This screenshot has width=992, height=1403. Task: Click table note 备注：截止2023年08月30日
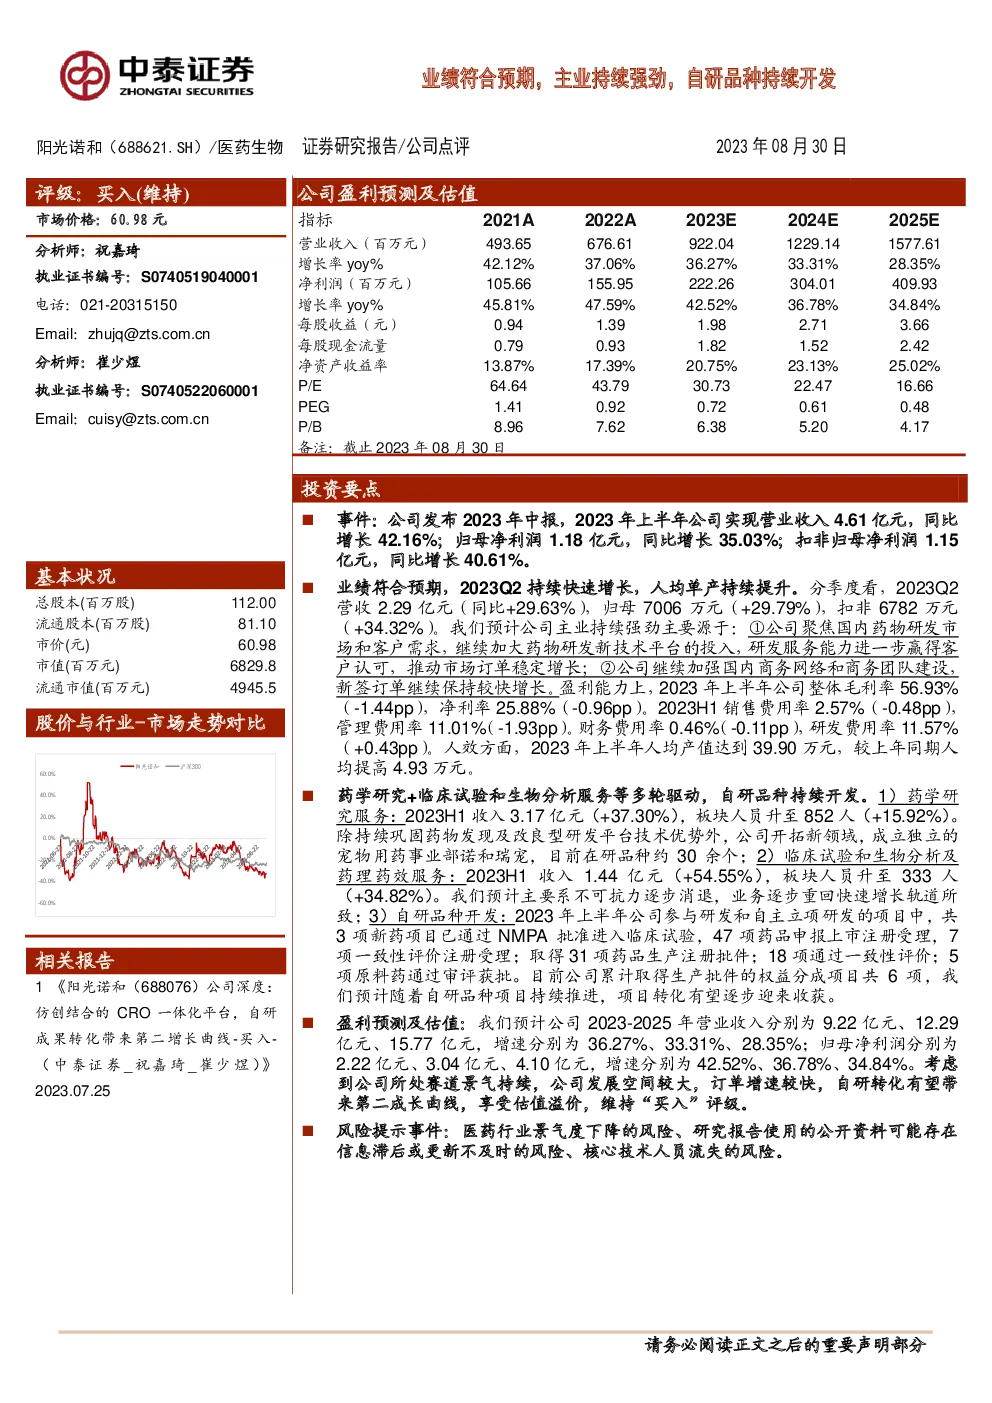(401, 448)
